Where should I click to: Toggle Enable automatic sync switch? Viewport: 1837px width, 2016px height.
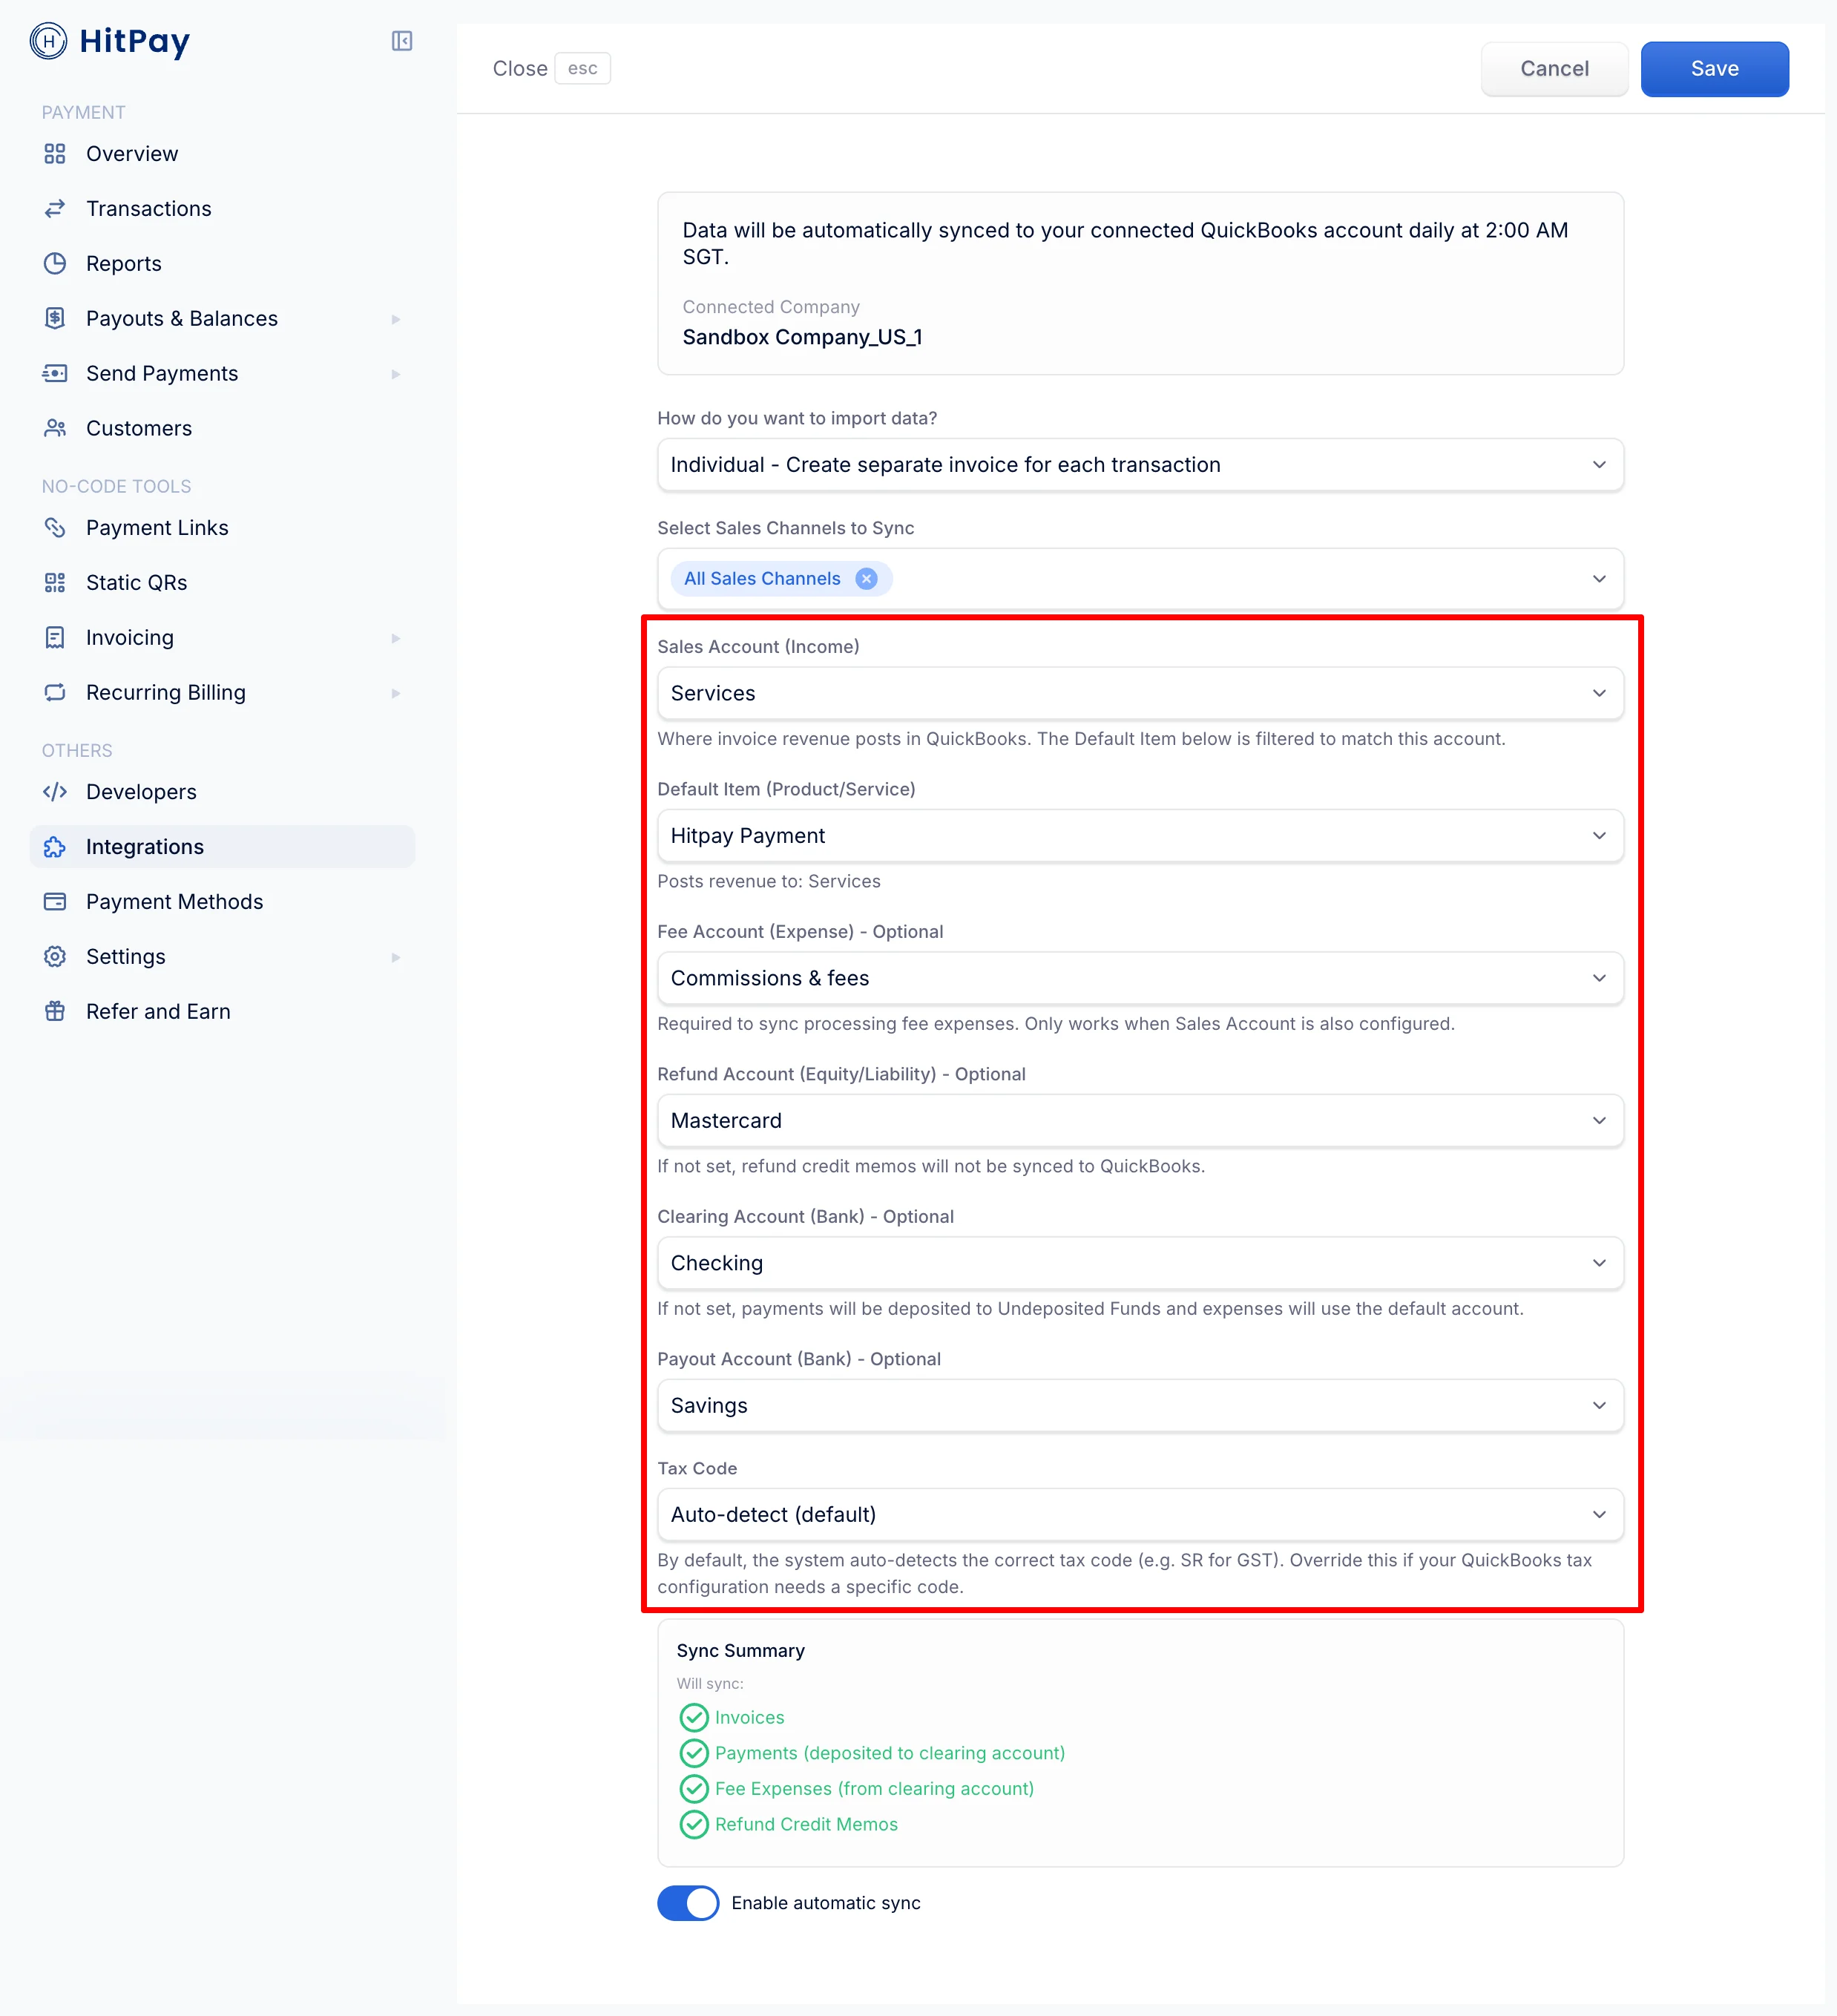688,1903
